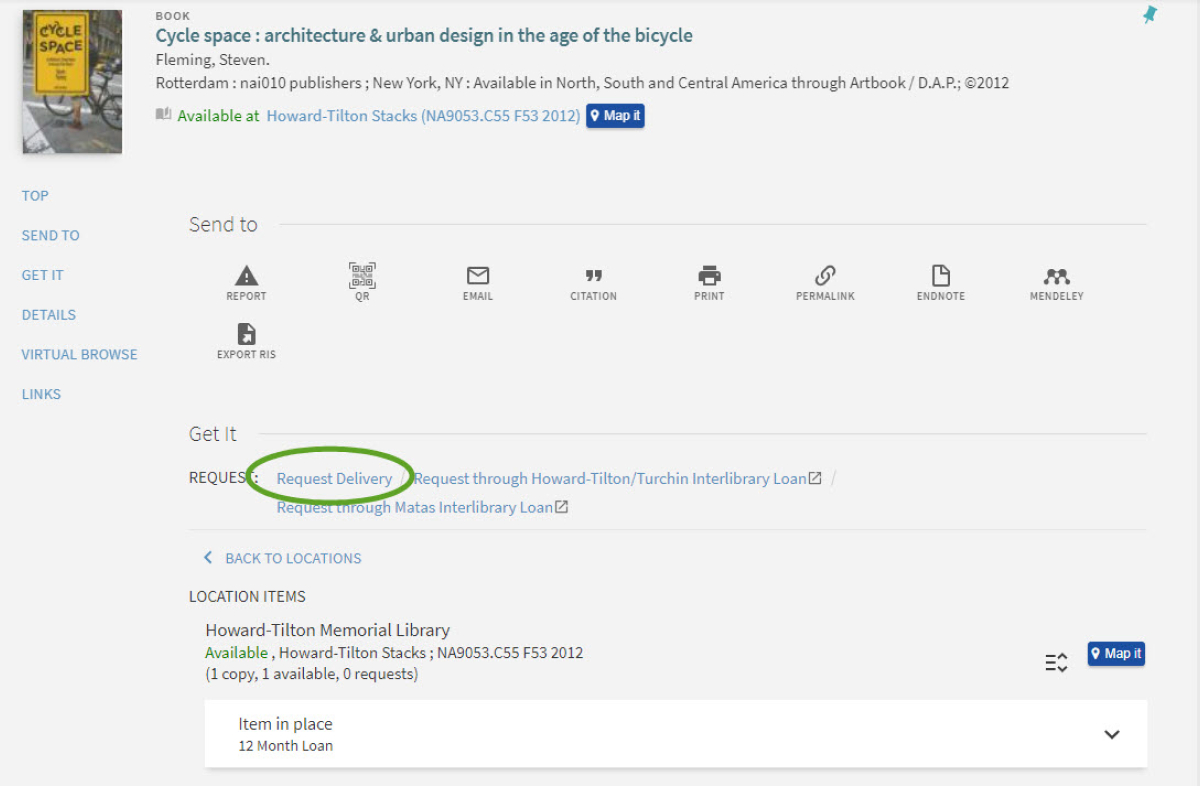This screenshot has width=1200, height=786.
Task: Click the Cycle Space book cover thumbnail
Action: pos(72,82)
